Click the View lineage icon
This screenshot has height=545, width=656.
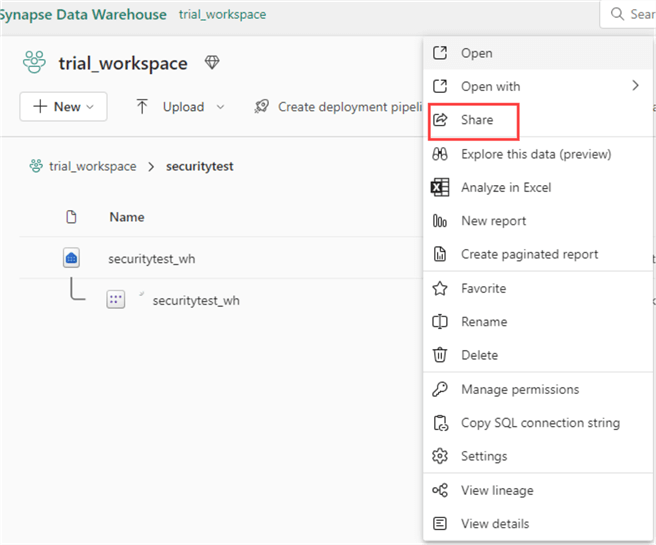(x=439, y=490)
